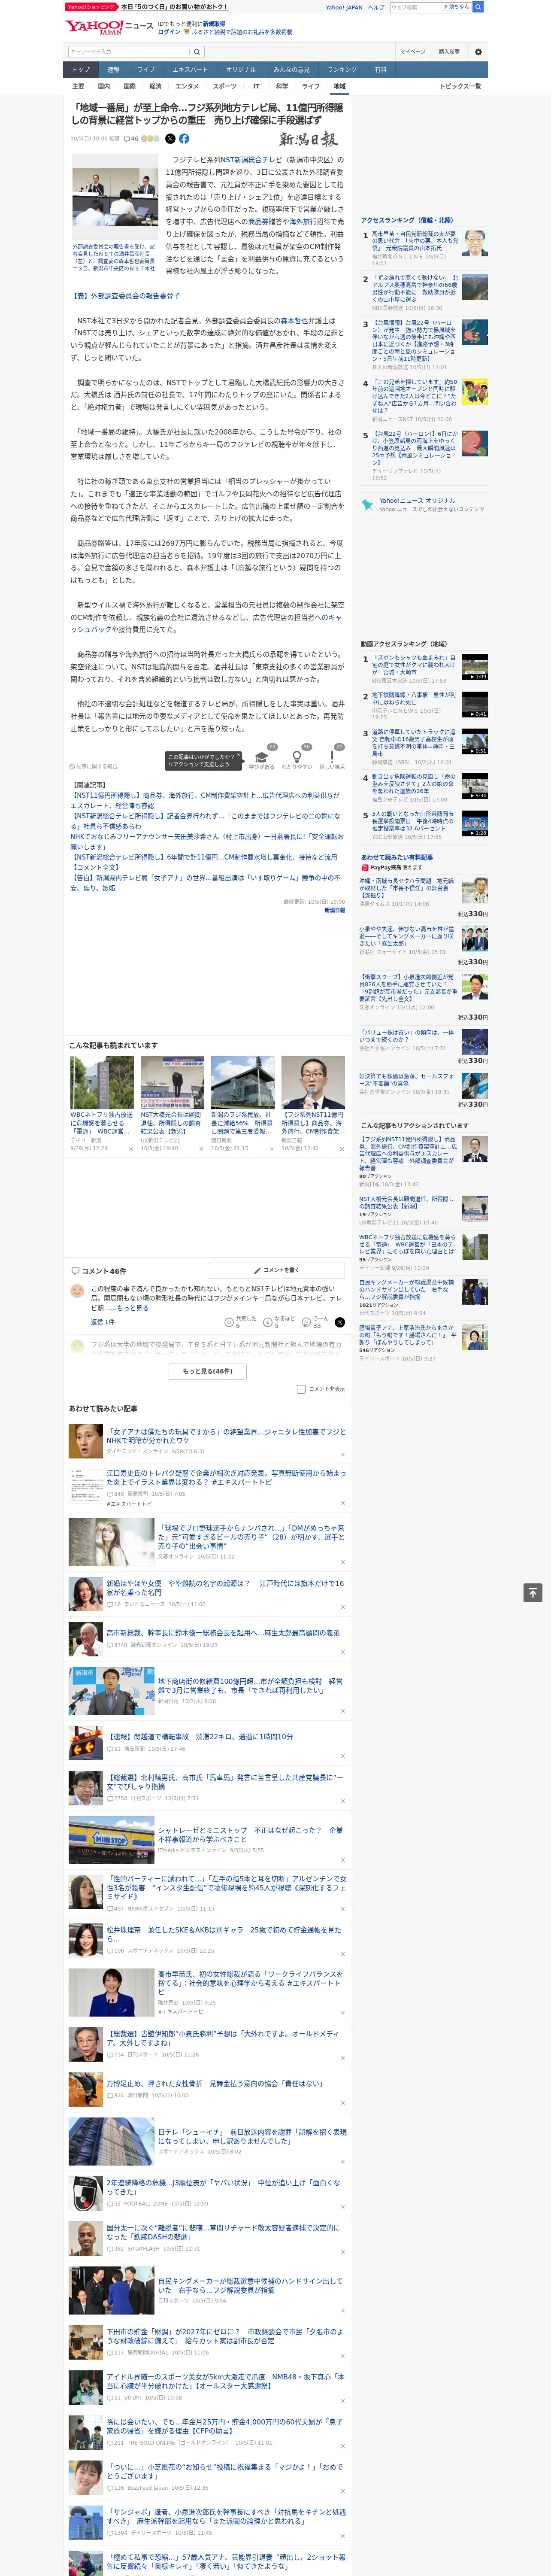Open the press conference article photo

click(x=114, y=196)
